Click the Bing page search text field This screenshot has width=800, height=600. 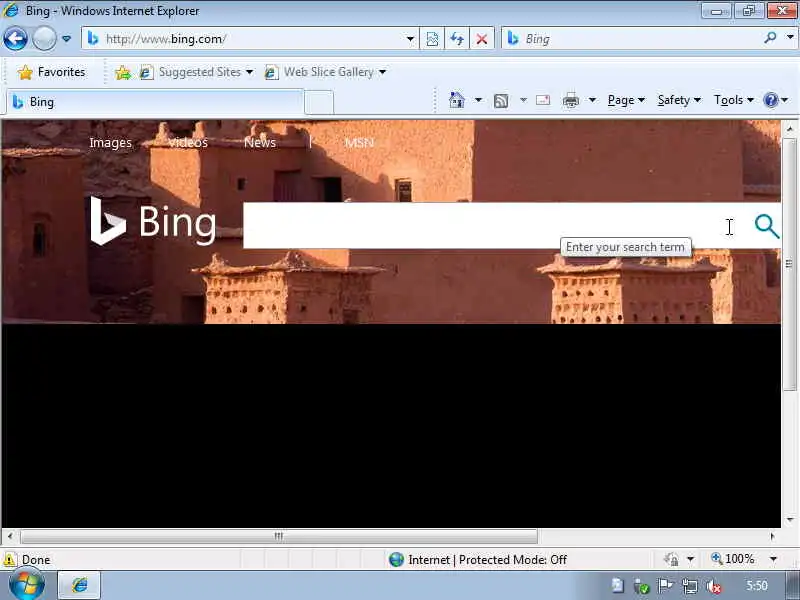point(494,226)
